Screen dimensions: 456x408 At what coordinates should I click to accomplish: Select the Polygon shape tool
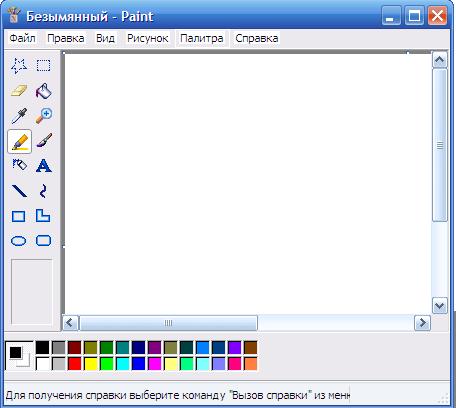[x=44, y=216]
